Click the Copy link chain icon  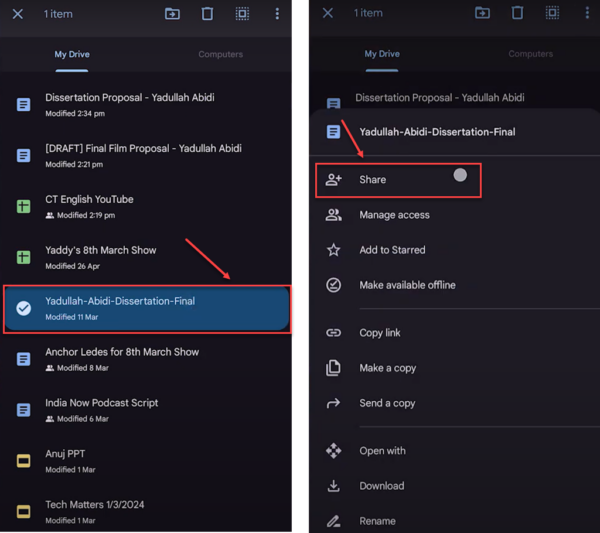pyautogui.click(x=334, y=333)
